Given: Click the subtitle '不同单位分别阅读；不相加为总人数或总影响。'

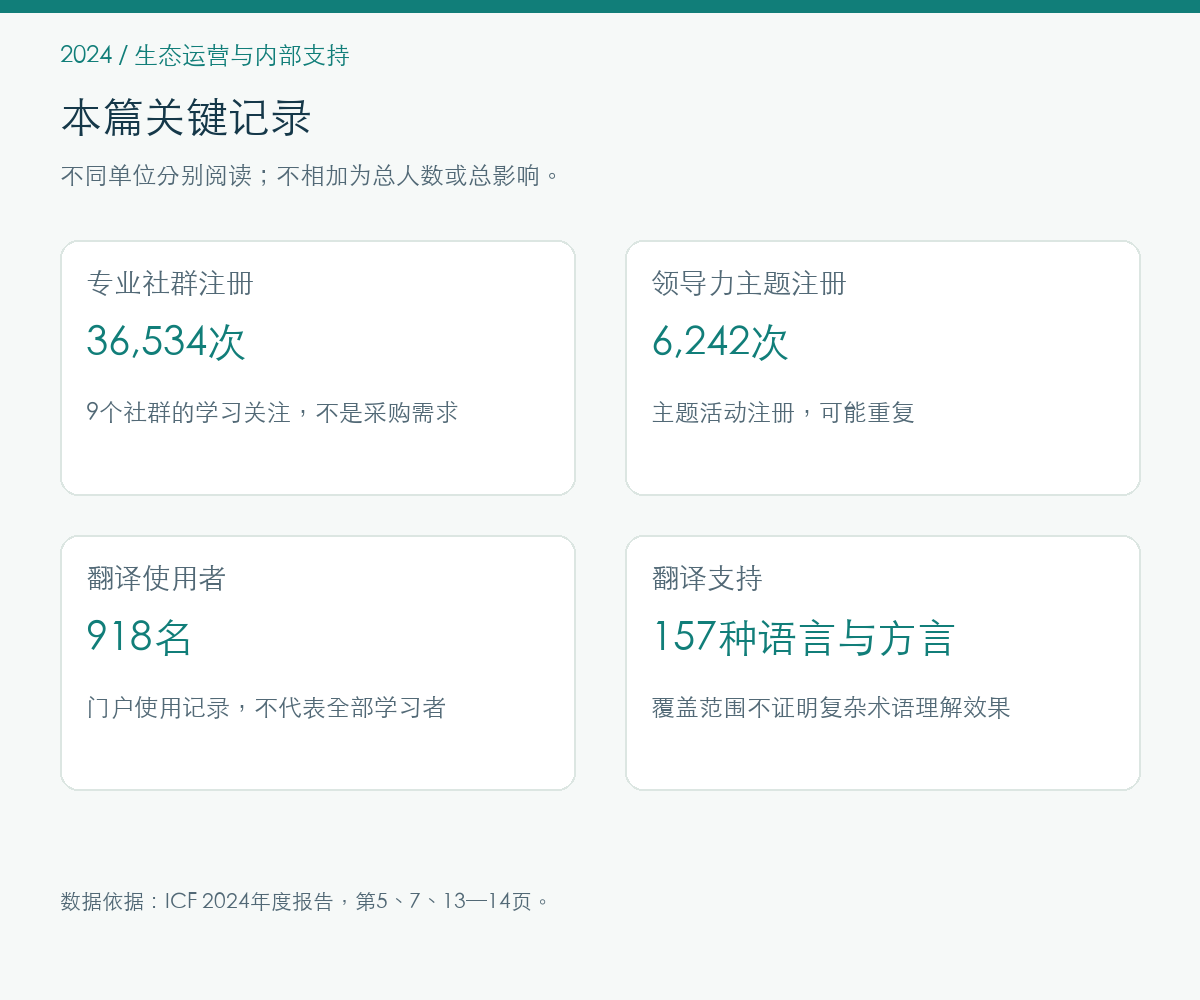Looking at the screenshot, I should [311, 176].
